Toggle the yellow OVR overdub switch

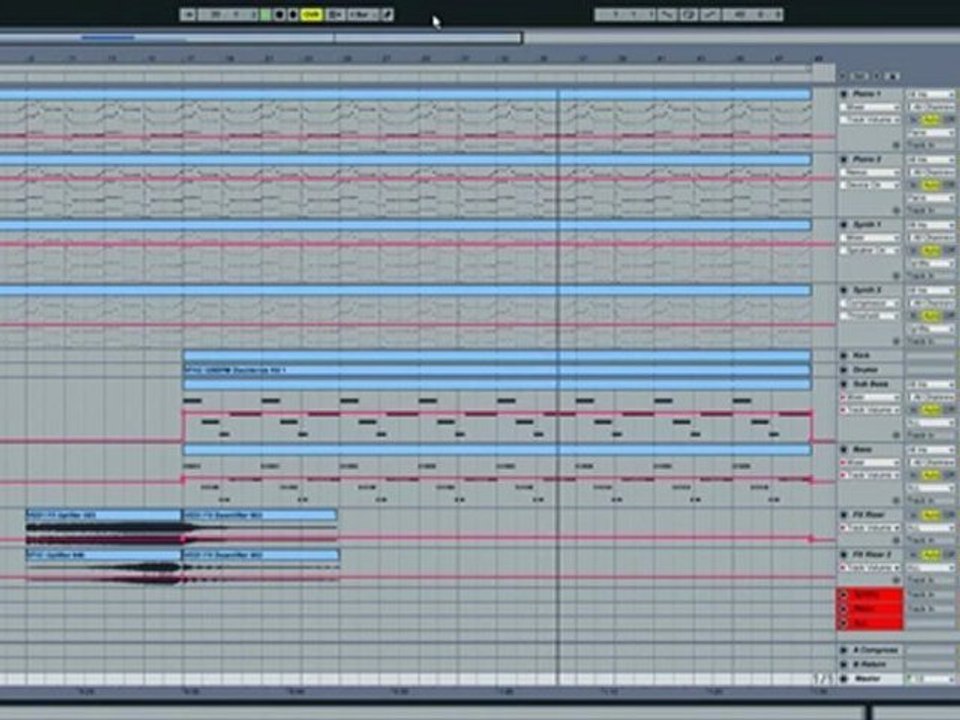coord(312,15)
